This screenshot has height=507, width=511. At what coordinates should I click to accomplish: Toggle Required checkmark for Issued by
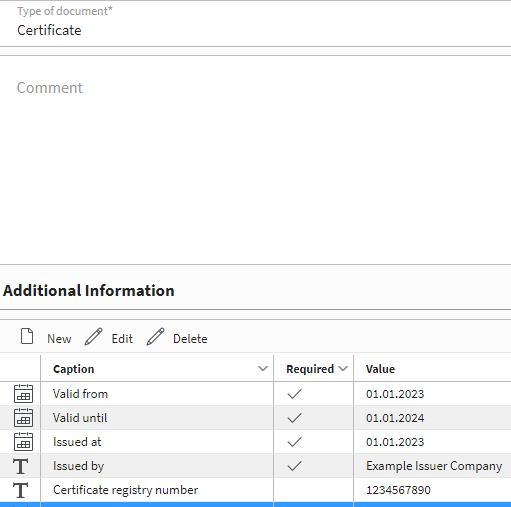click(x=294, y=466)
